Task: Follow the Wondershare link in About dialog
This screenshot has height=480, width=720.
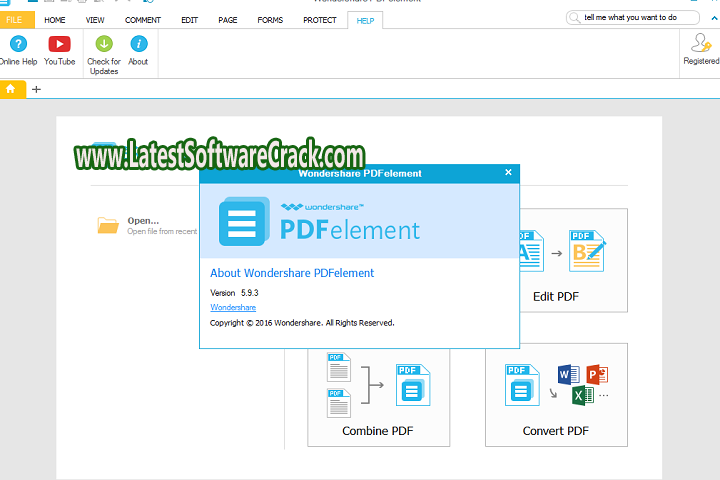Action: (x=233, y=308)
